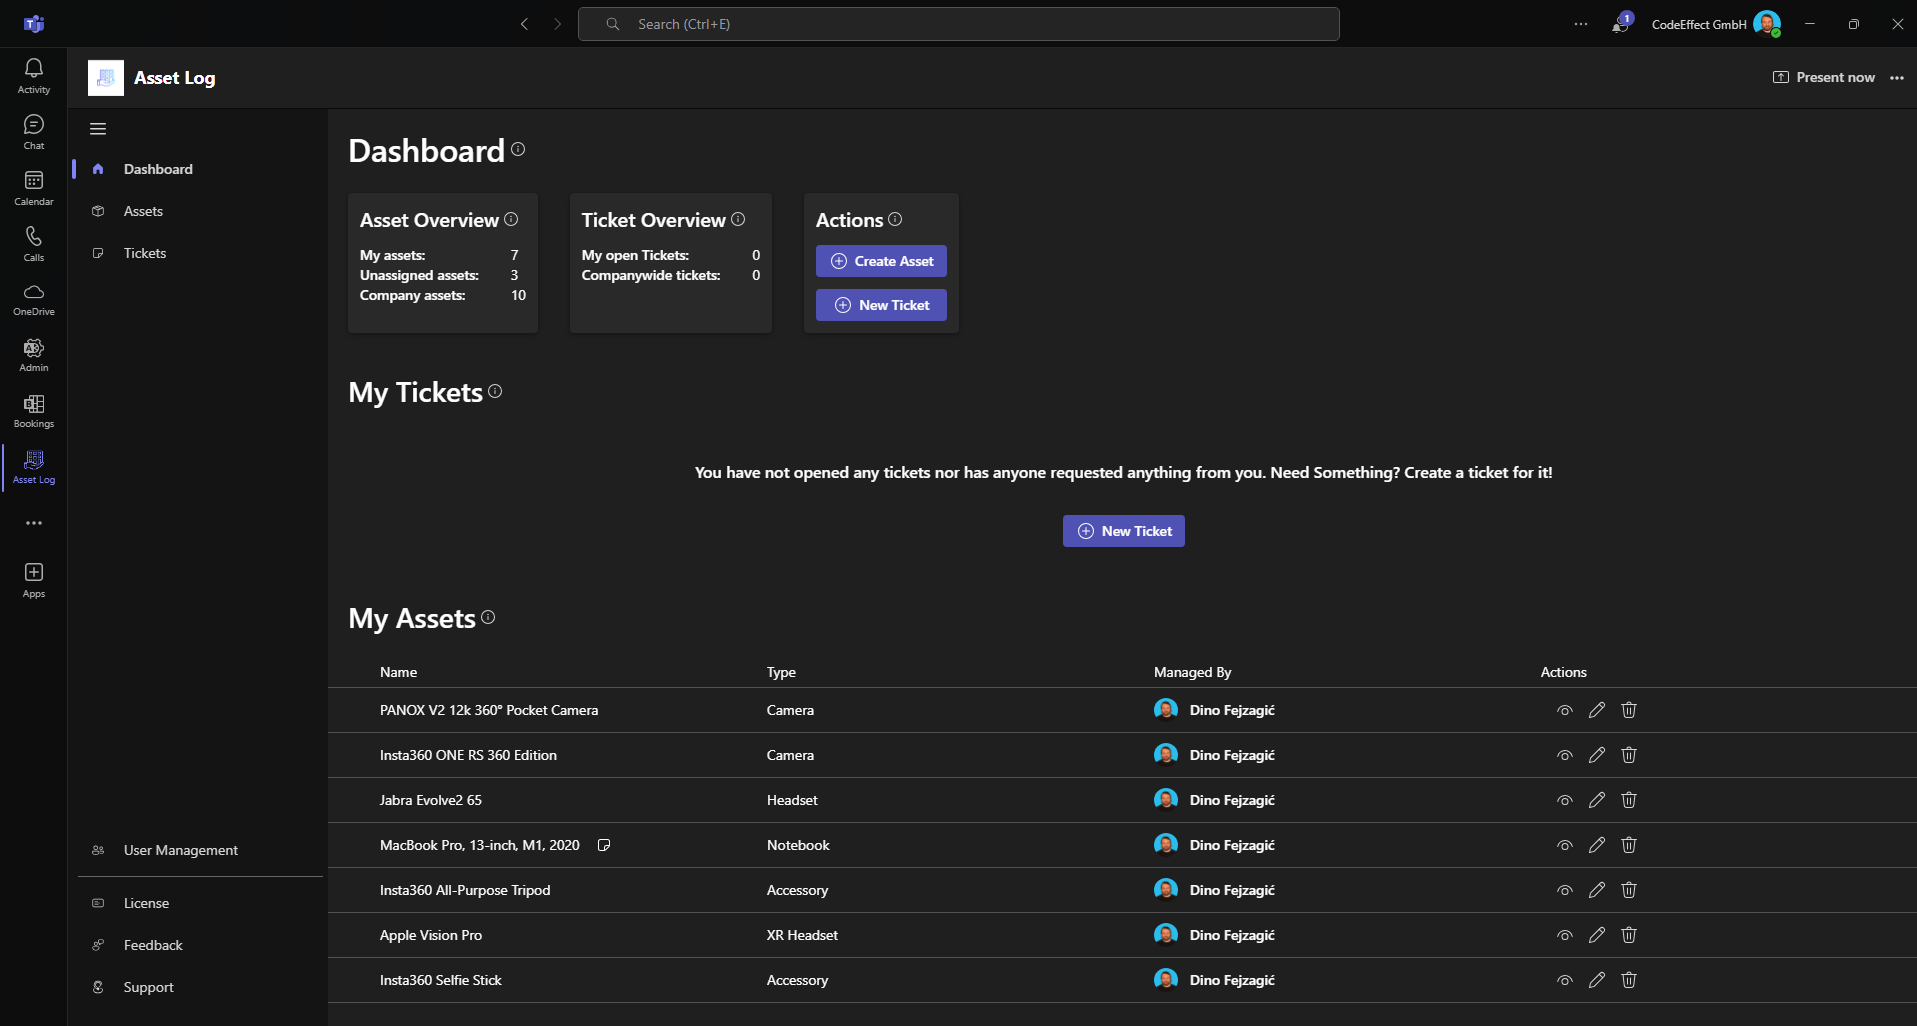Open the Bookings app from the sidebar
The height and width of the screenshot is (1026, 1917).
coord(33,410)
